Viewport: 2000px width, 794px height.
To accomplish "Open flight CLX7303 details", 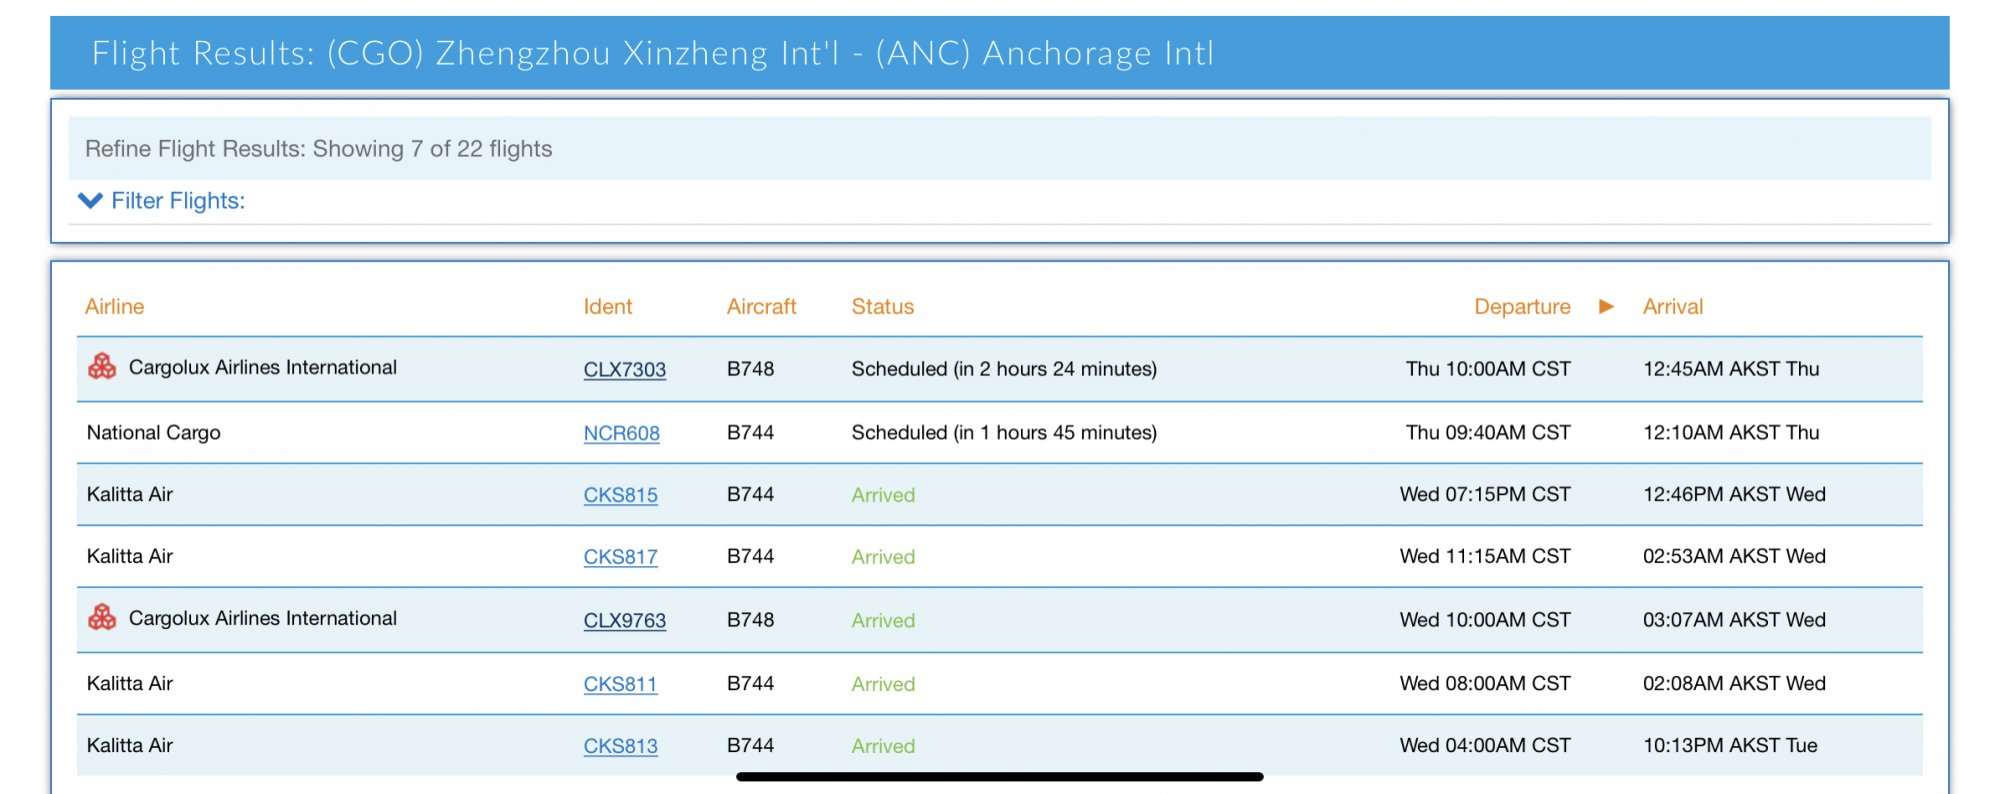I will coord(624,369).
